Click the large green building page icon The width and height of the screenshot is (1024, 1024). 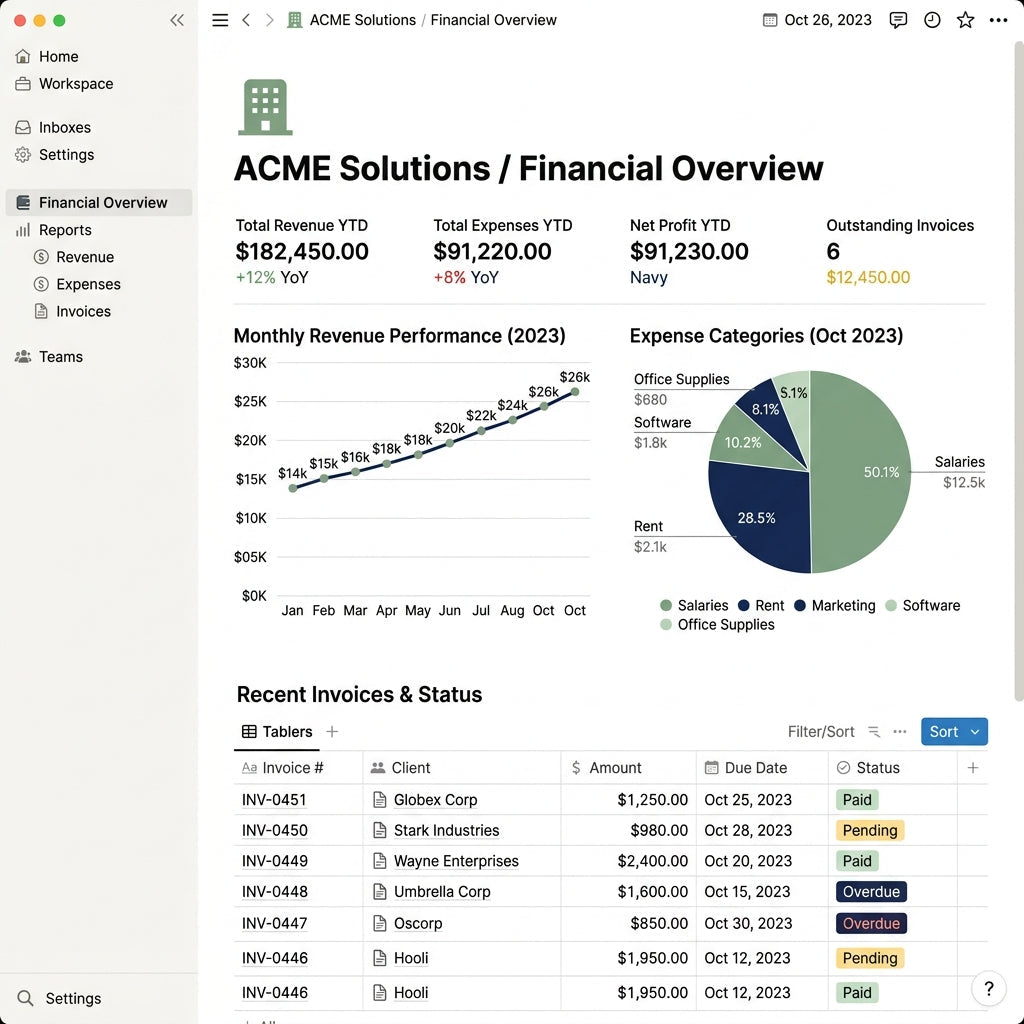pyautogui.click(x=265, y=107)
